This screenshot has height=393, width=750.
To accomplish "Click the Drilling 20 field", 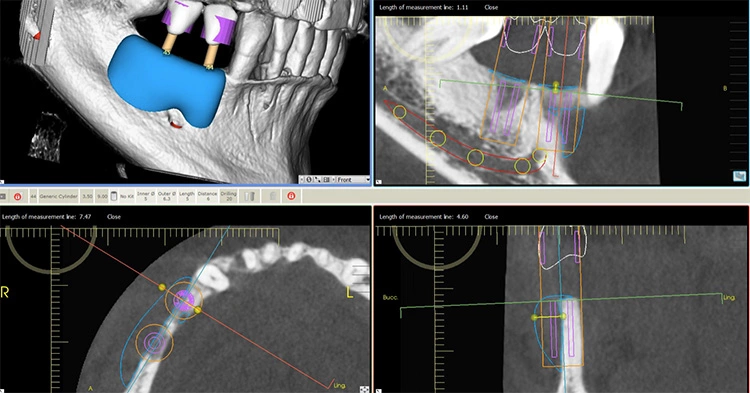I will [x=229, y=196].
